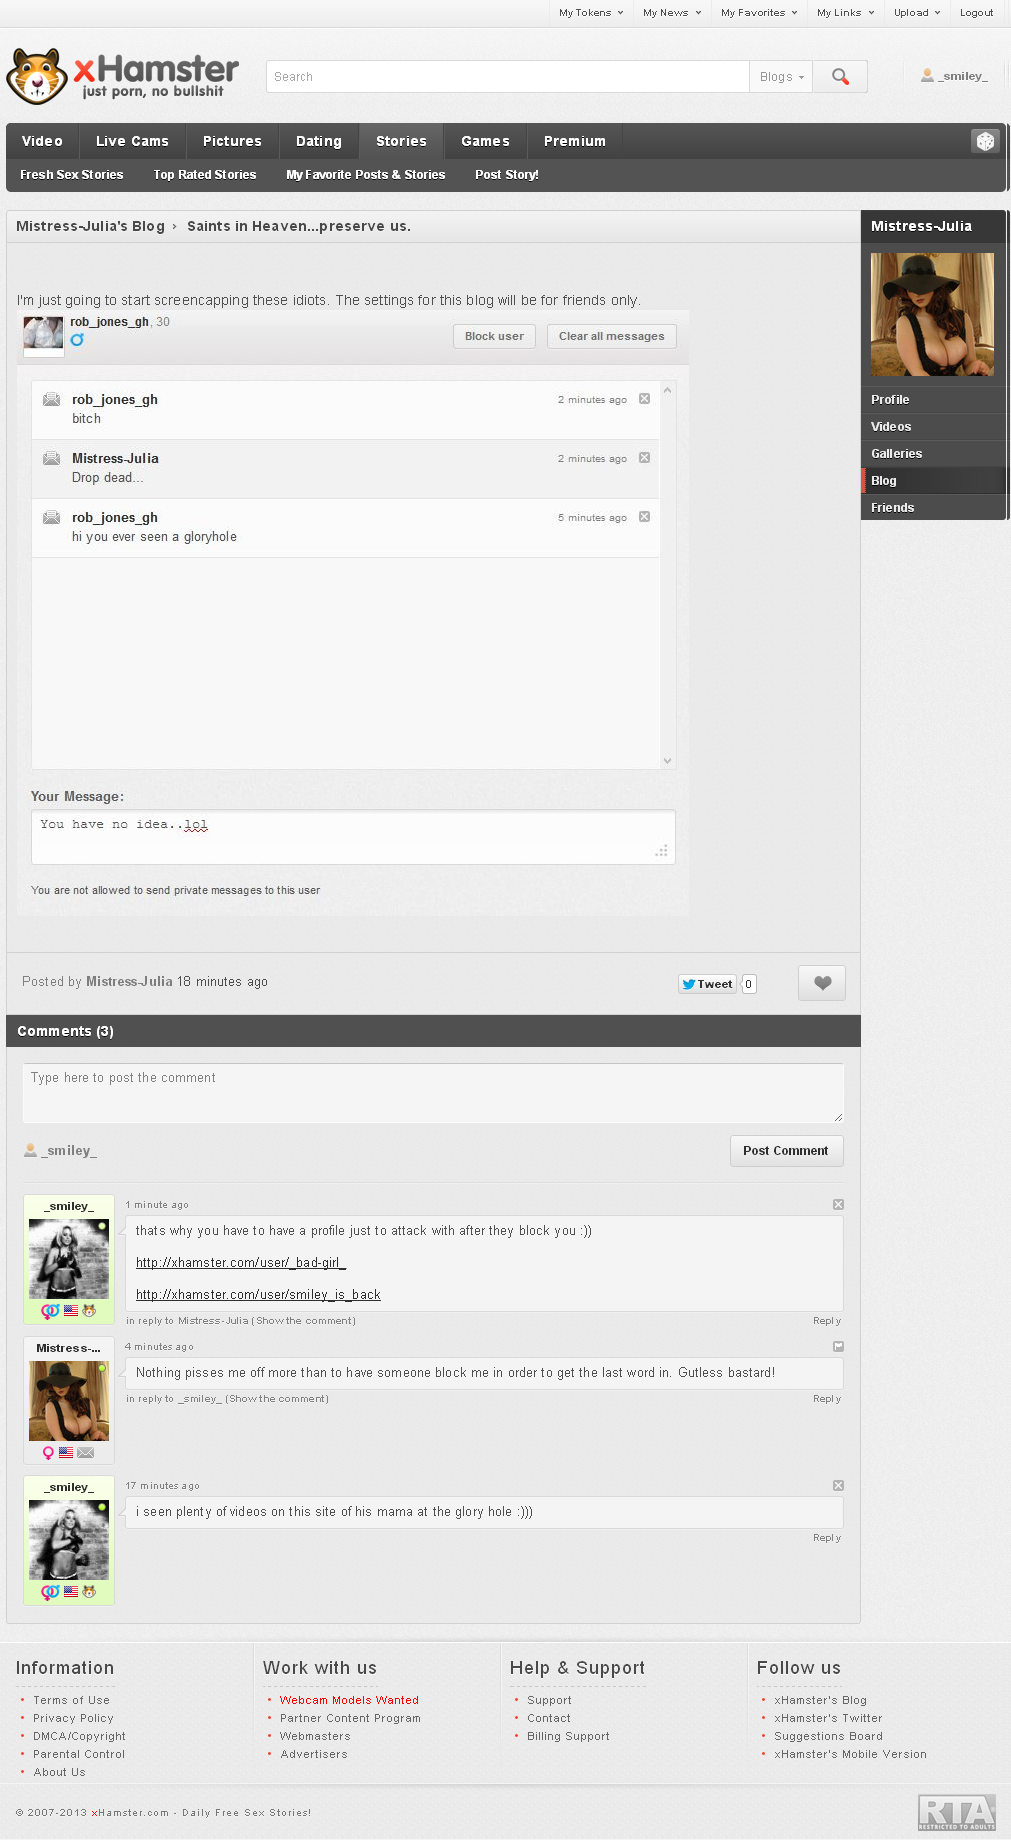The width and height of the screenshot is (1011, 1840).
Task: Open the smiley_is_back profile URL link
Action: click(258, 1295)
